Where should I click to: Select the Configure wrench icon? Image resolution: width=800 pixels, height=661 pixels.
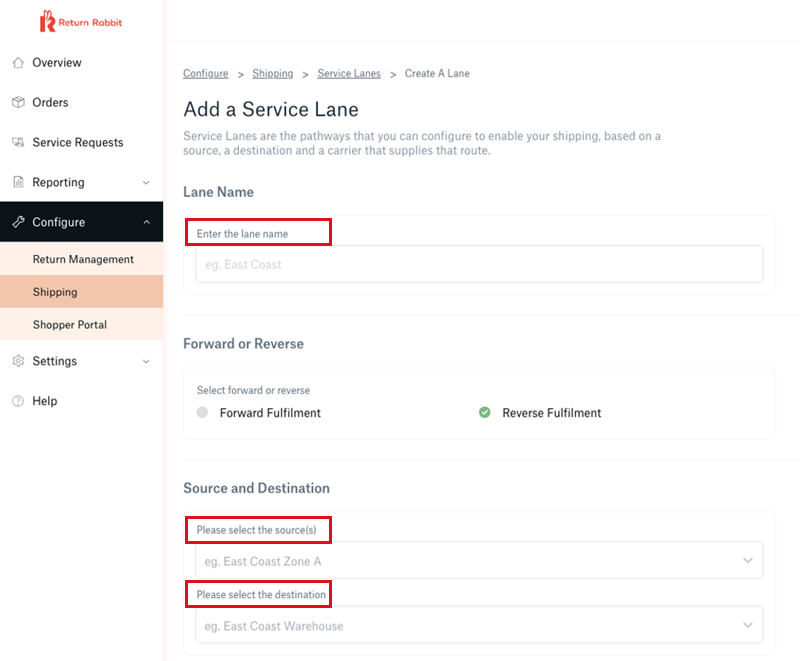[x=21, y=222]
